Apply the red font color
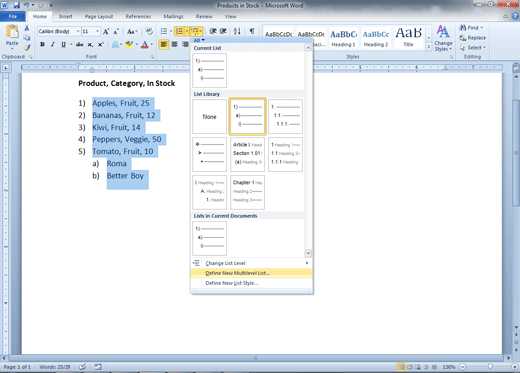 pos(145,44)
